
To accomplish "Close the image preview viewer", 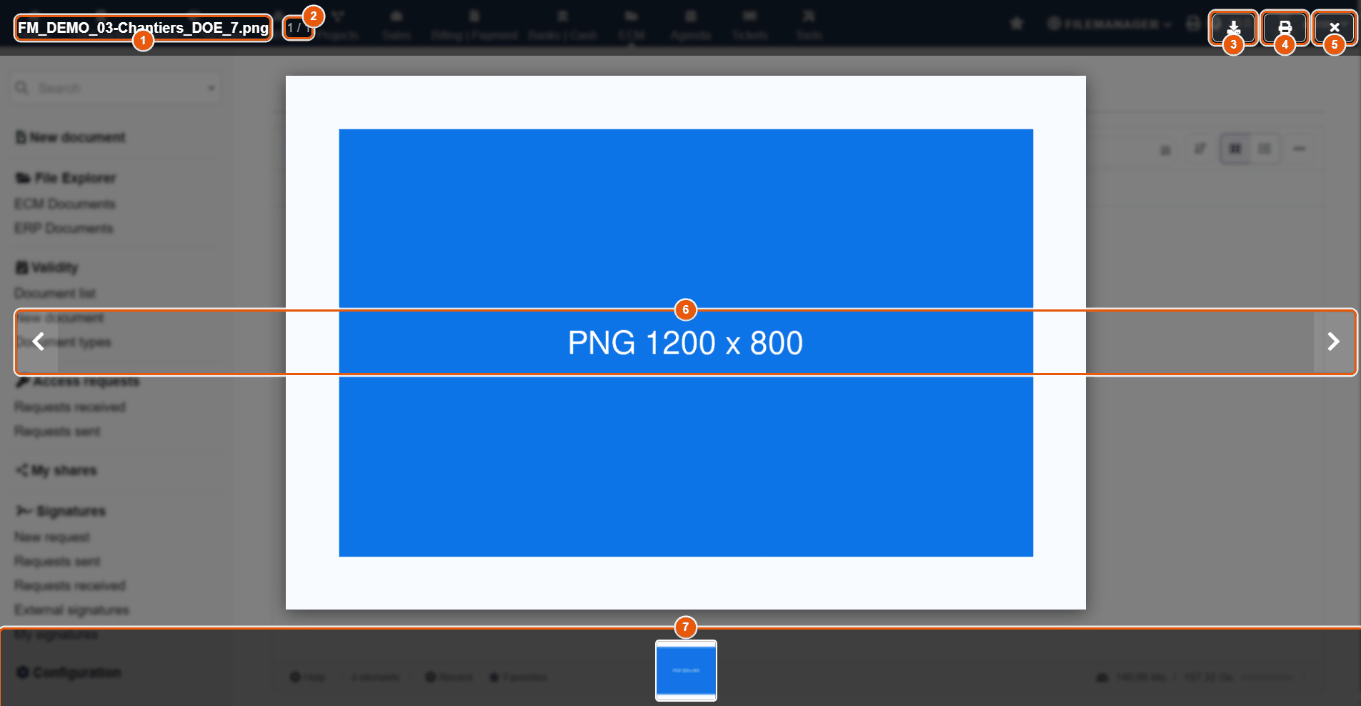I will coord(1334,28).
